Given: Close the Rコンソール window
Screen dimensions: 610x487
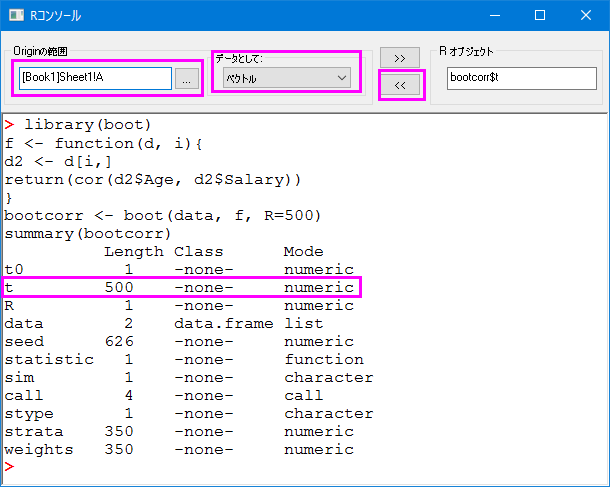Looking at the screenshot, I should click(585, 16).
